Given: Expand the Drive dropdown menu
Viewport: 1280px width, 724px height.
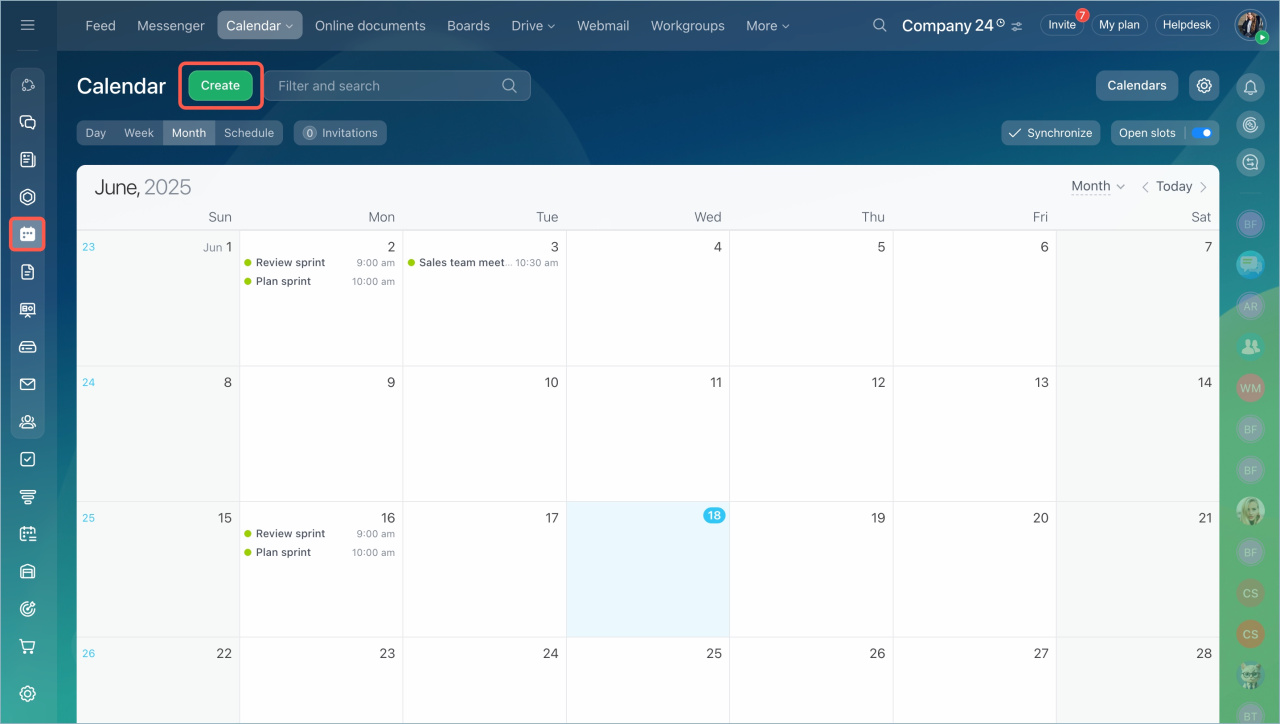Looking at the screenshot, I should click(533, 26).
